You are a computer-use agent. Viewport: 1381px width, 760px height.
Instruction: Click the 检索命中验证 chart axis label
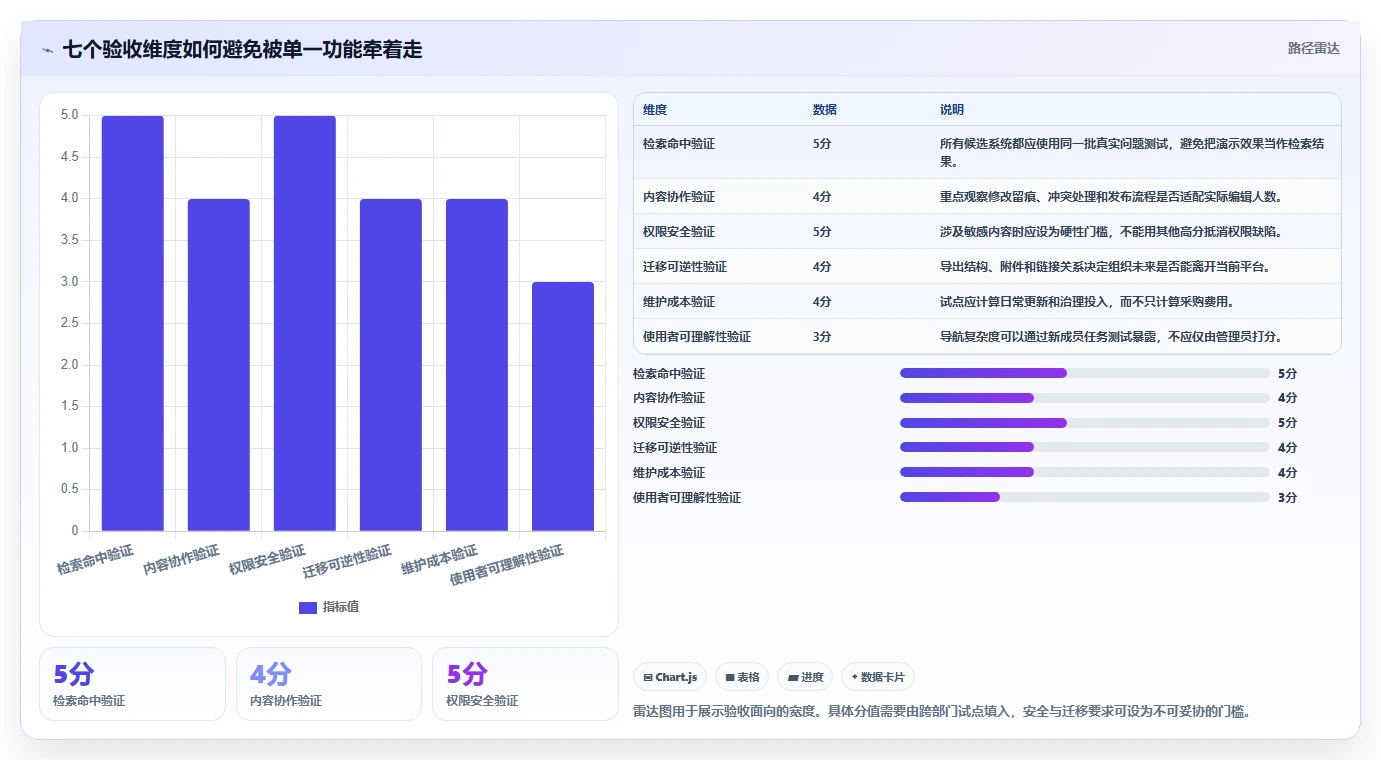click(x=95, y=560)
